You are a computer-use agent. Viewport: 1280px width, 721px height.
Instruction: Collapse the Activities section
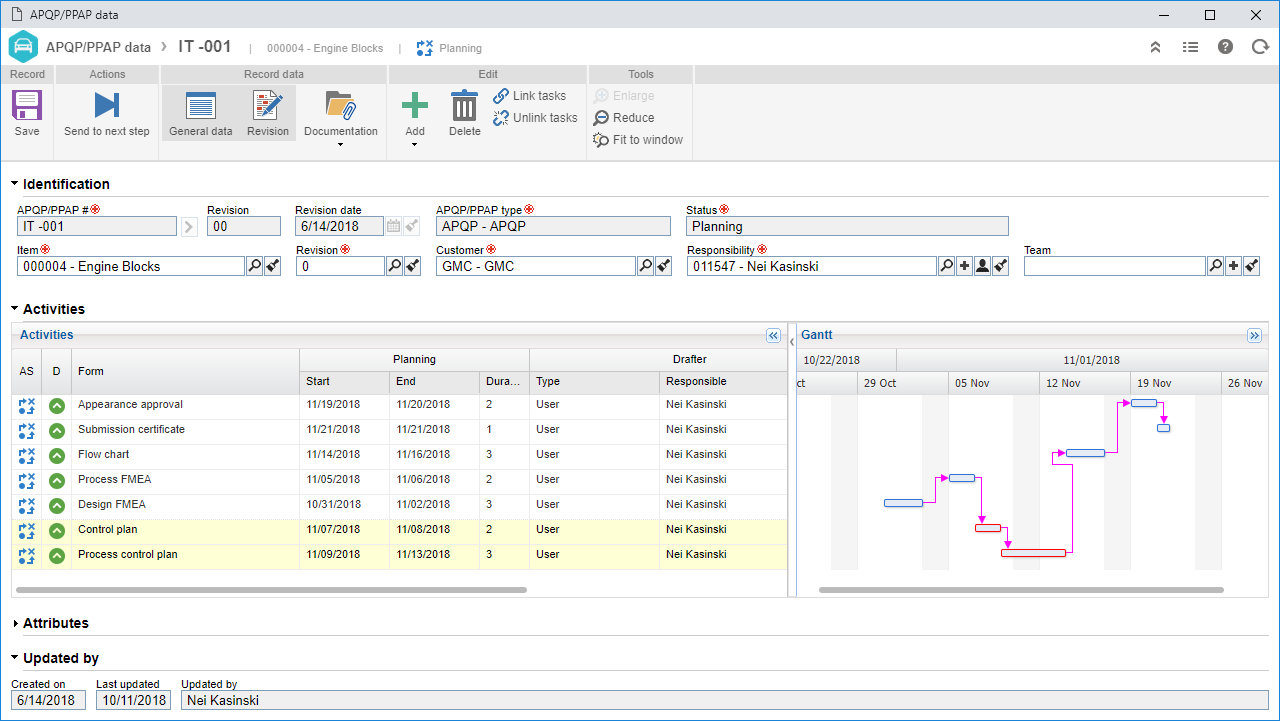point(15,309)
